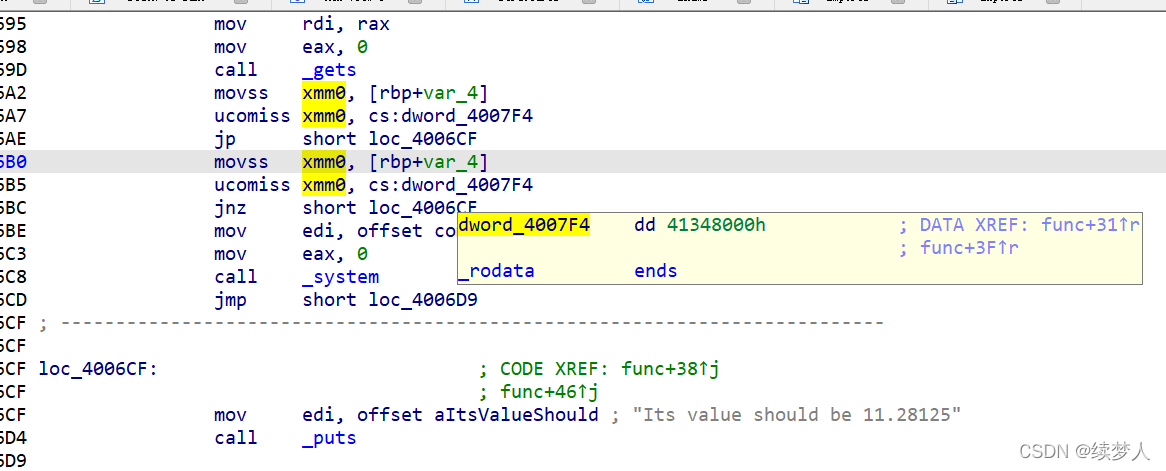Click the '_rodata' segment name in tooltip

[496, 272]
